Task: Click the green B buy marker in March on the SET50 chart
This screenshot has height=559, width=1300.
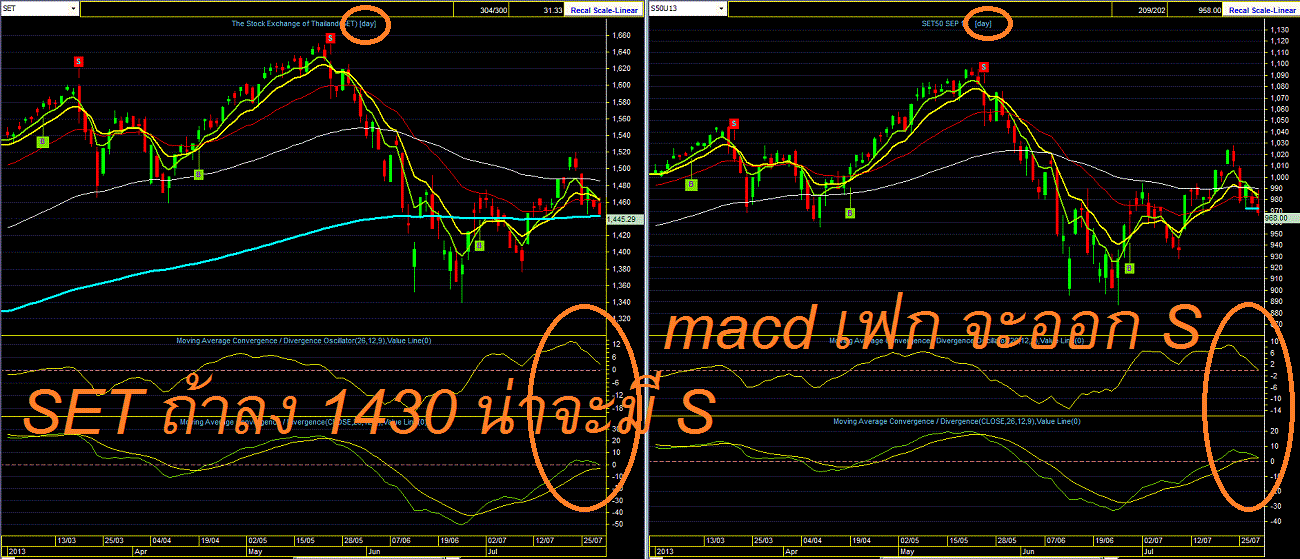Action: tap(692, 184)
